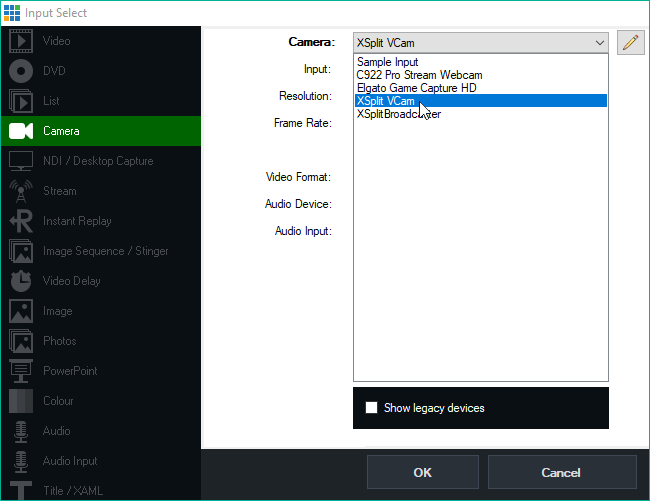
Task: Choose XSplitBroadcaster from camera list
Action: click(481, 114)
